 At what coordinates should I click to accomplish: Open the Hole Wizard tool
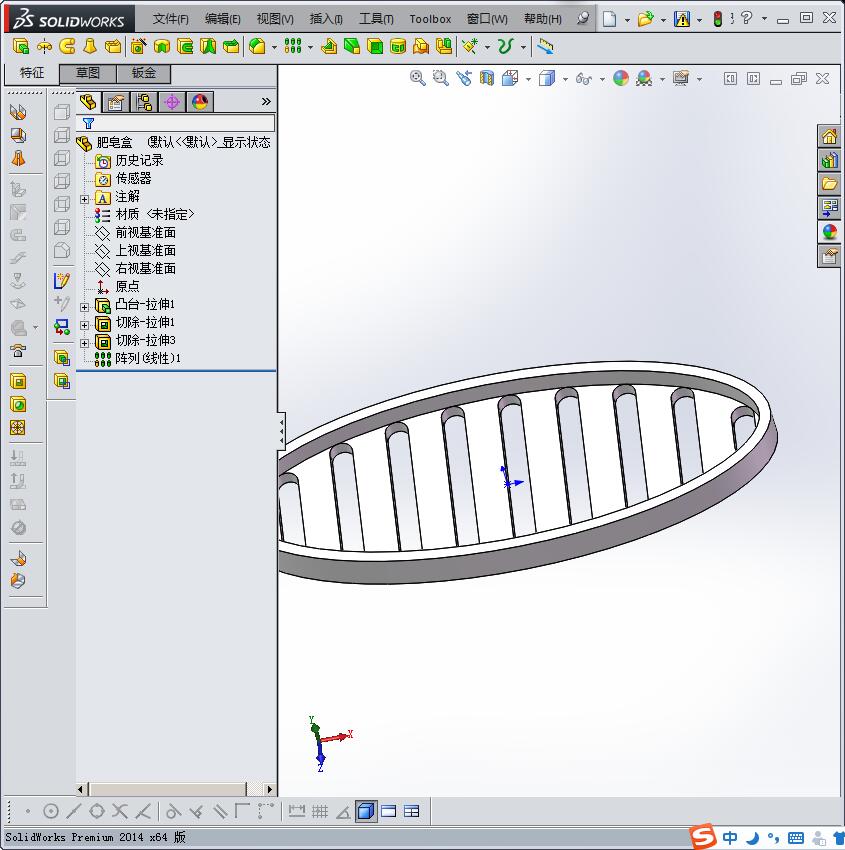pos(138,47)
